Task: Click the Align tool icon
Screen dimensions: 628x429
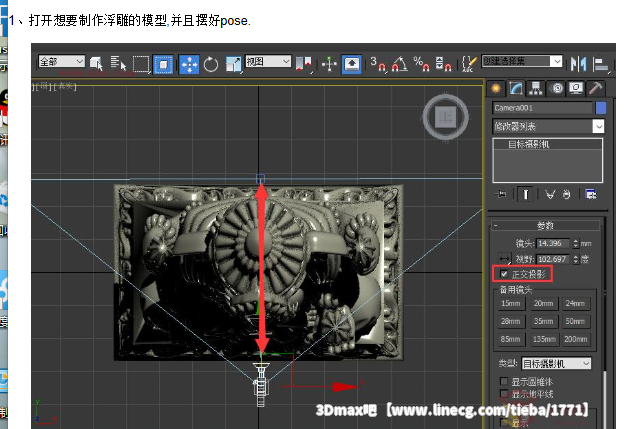Action: [x=601, y=64]
